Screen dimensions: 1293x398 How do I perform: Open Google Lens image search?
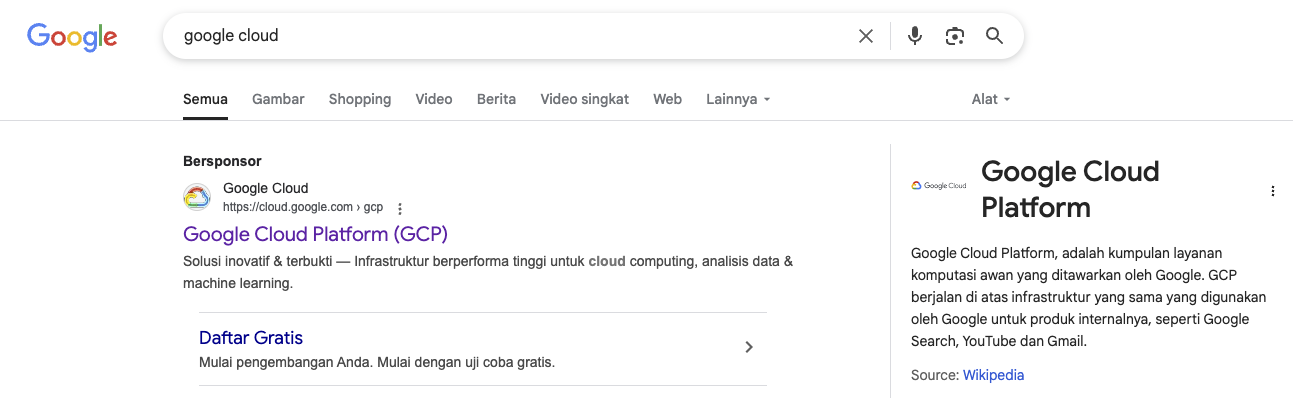pyautogui.click(x=955, y=36)
